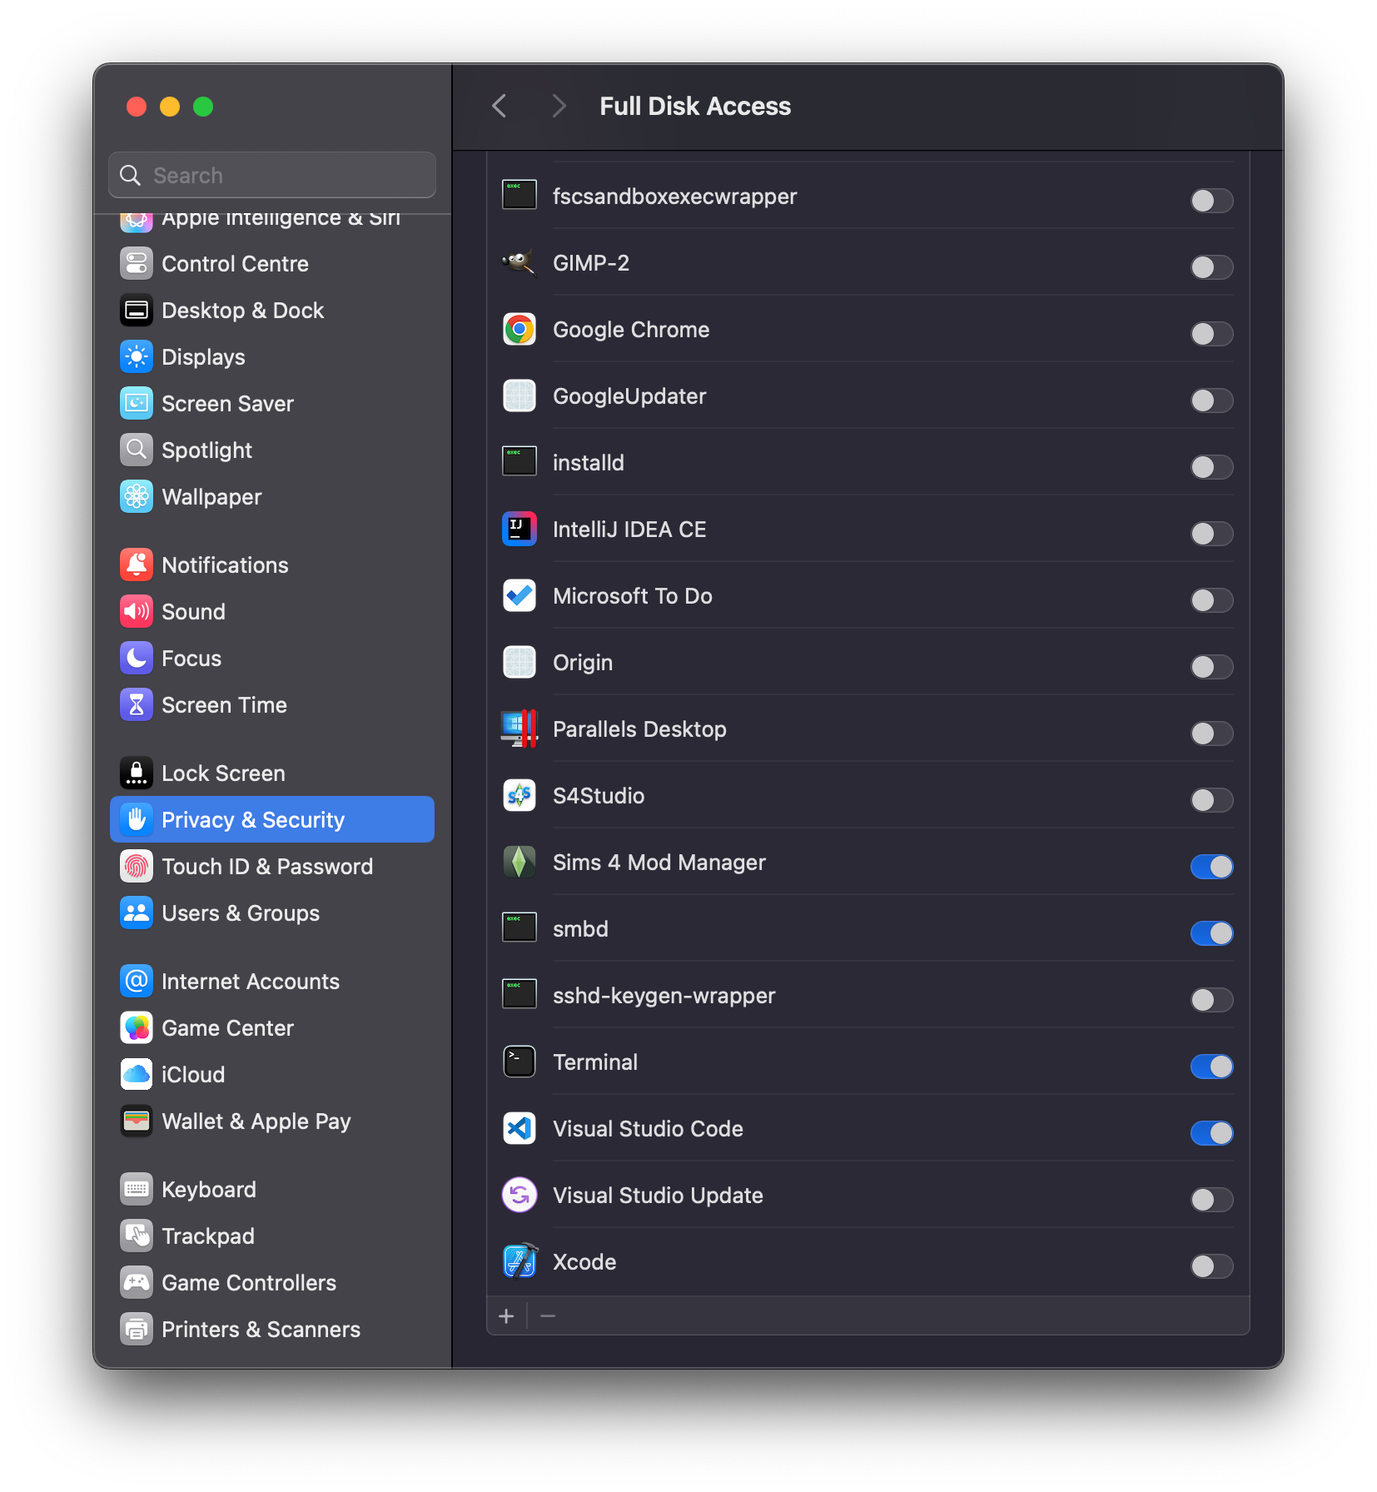
Task: Click the Focus moon icon
Action: (137, 658)
